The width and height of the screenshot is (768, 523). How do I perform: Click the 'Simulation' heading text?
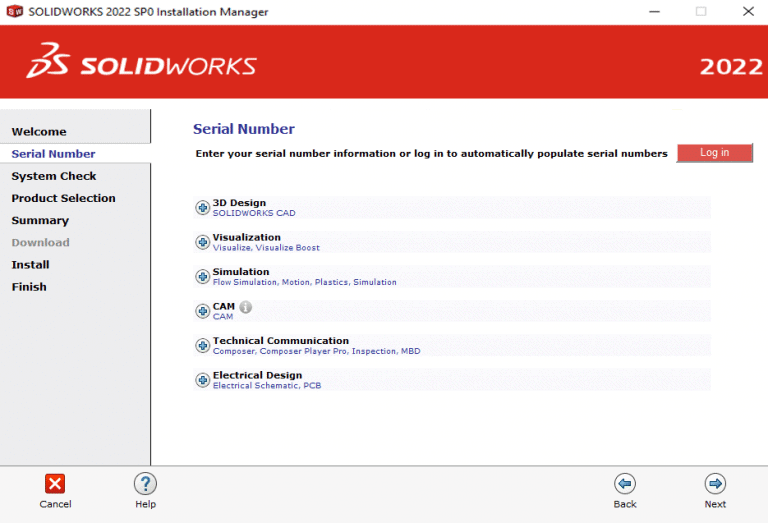click(241, 271)
